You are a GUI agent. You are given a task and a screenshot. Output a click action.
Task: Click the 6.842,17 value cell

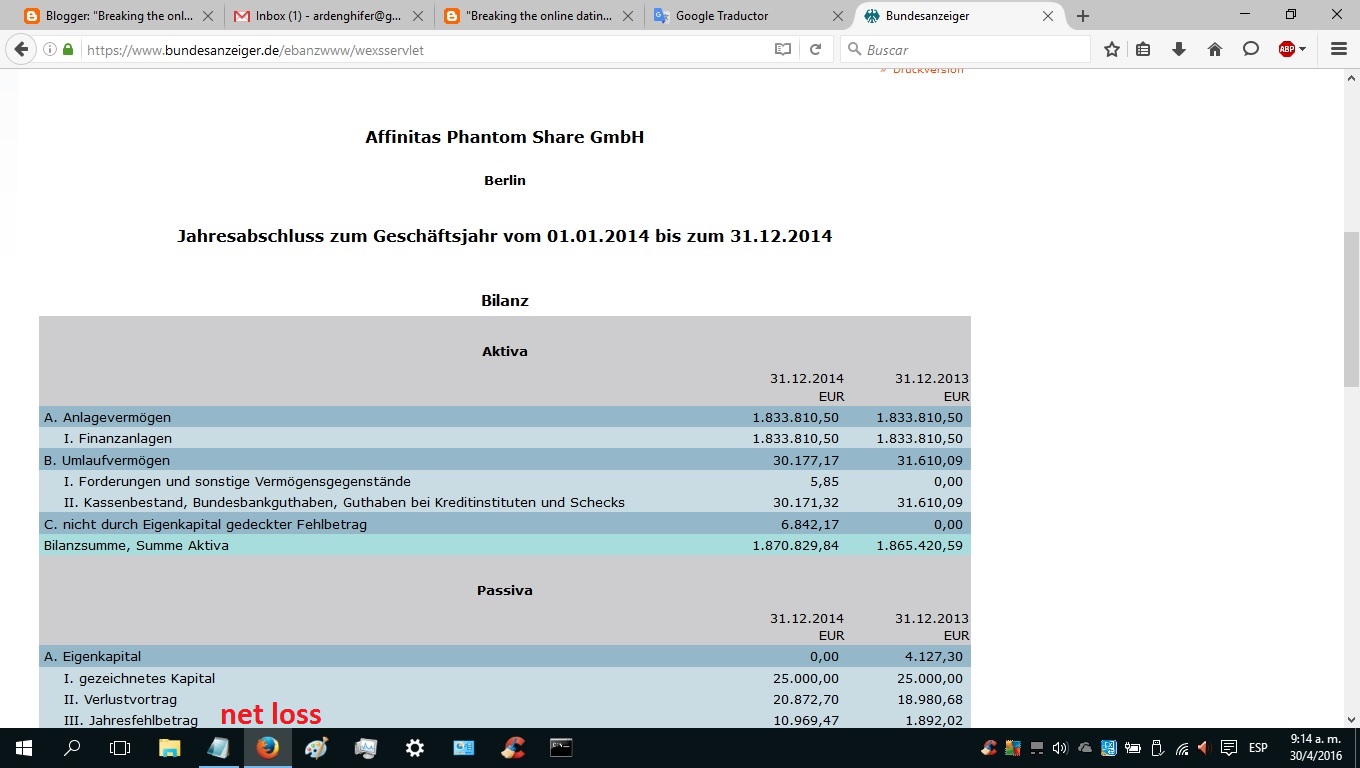810,524
